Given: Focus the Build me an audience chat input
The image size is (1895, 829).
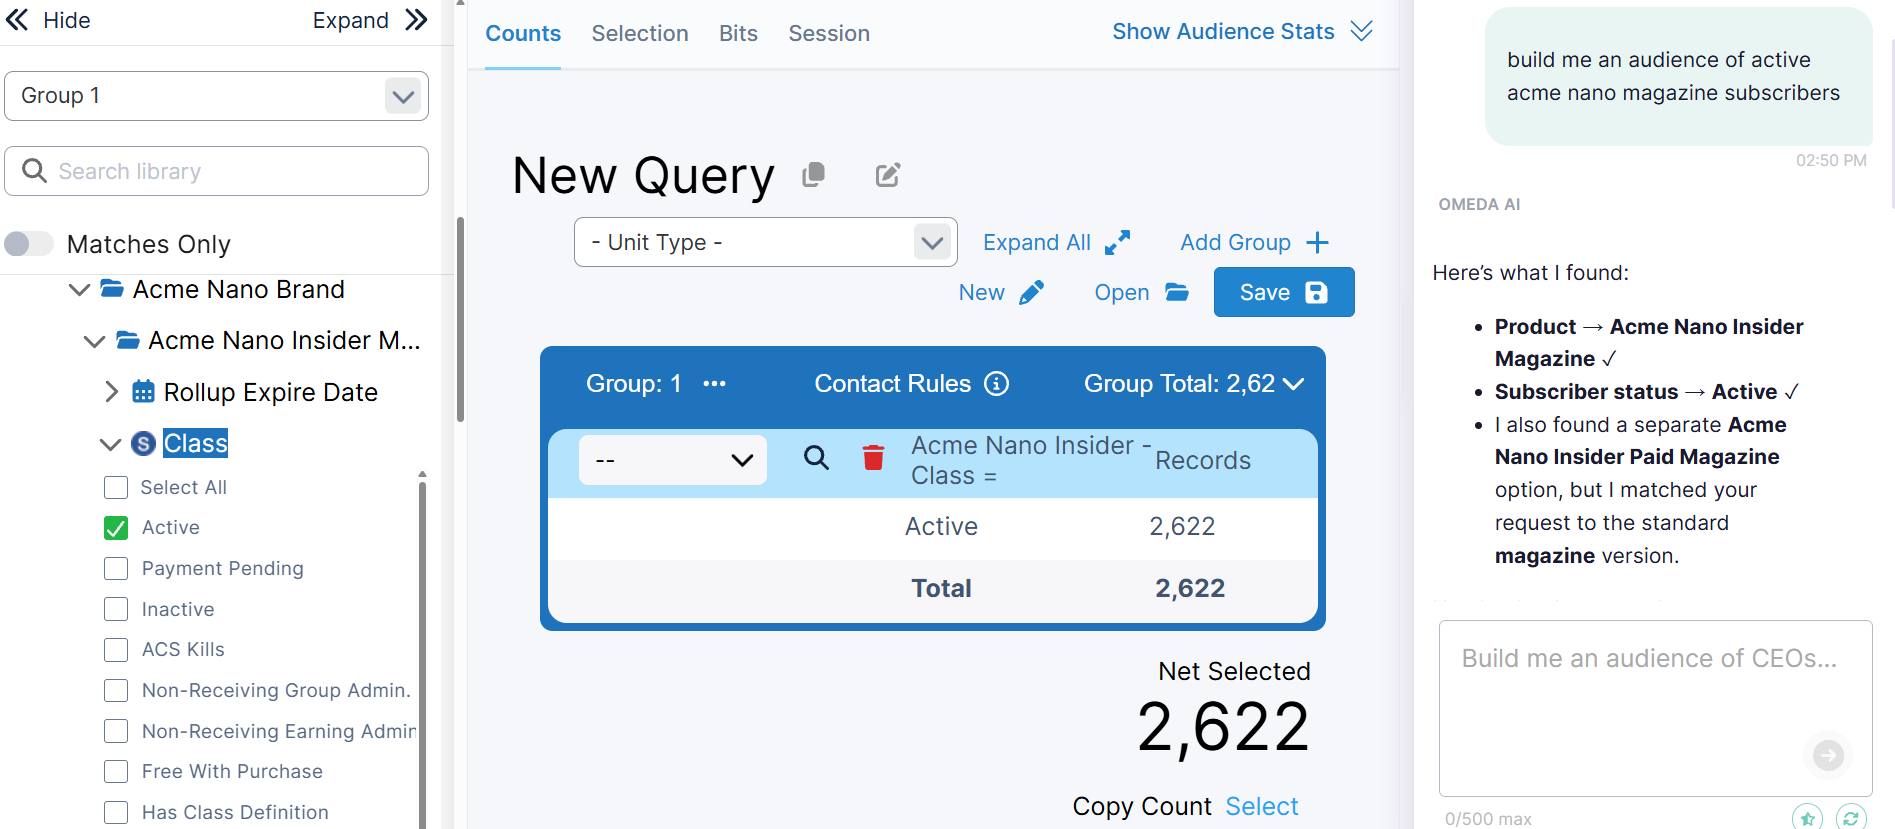Looking at the screenshot, I should (x=1655, y=708).
